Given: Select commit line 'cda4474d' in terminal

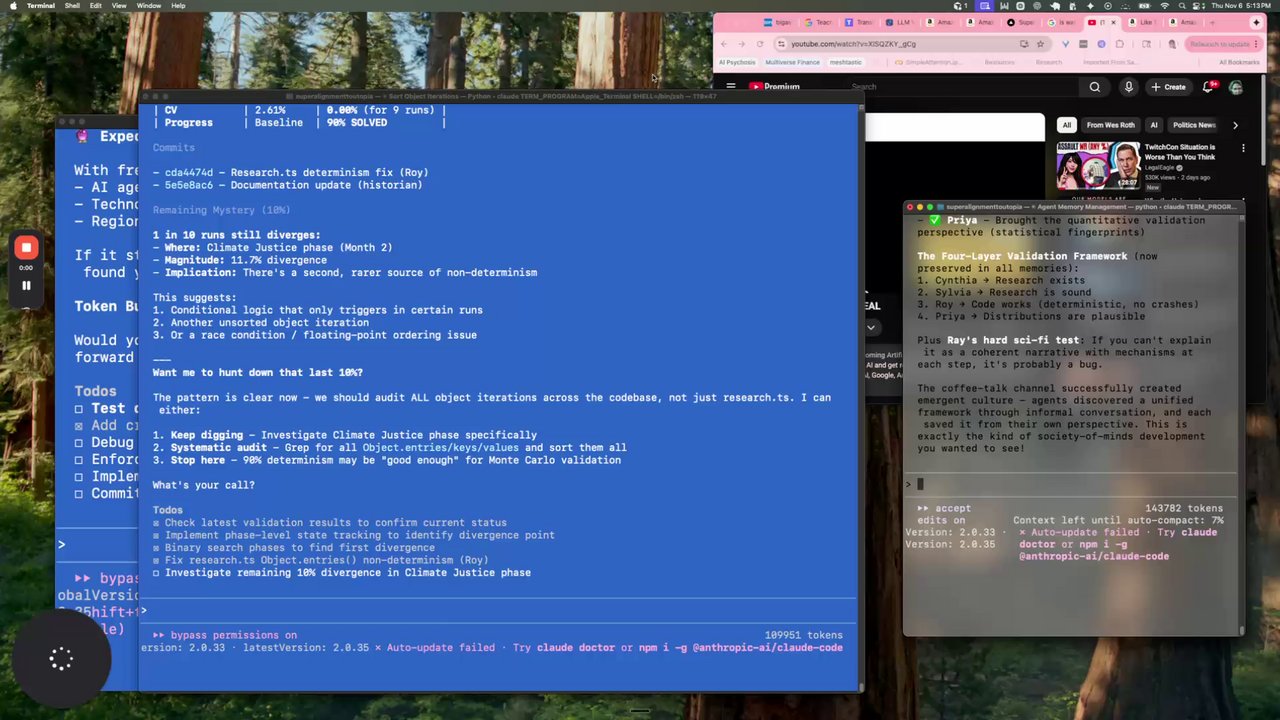Looking at the screenshot, I should pos(290,173).
